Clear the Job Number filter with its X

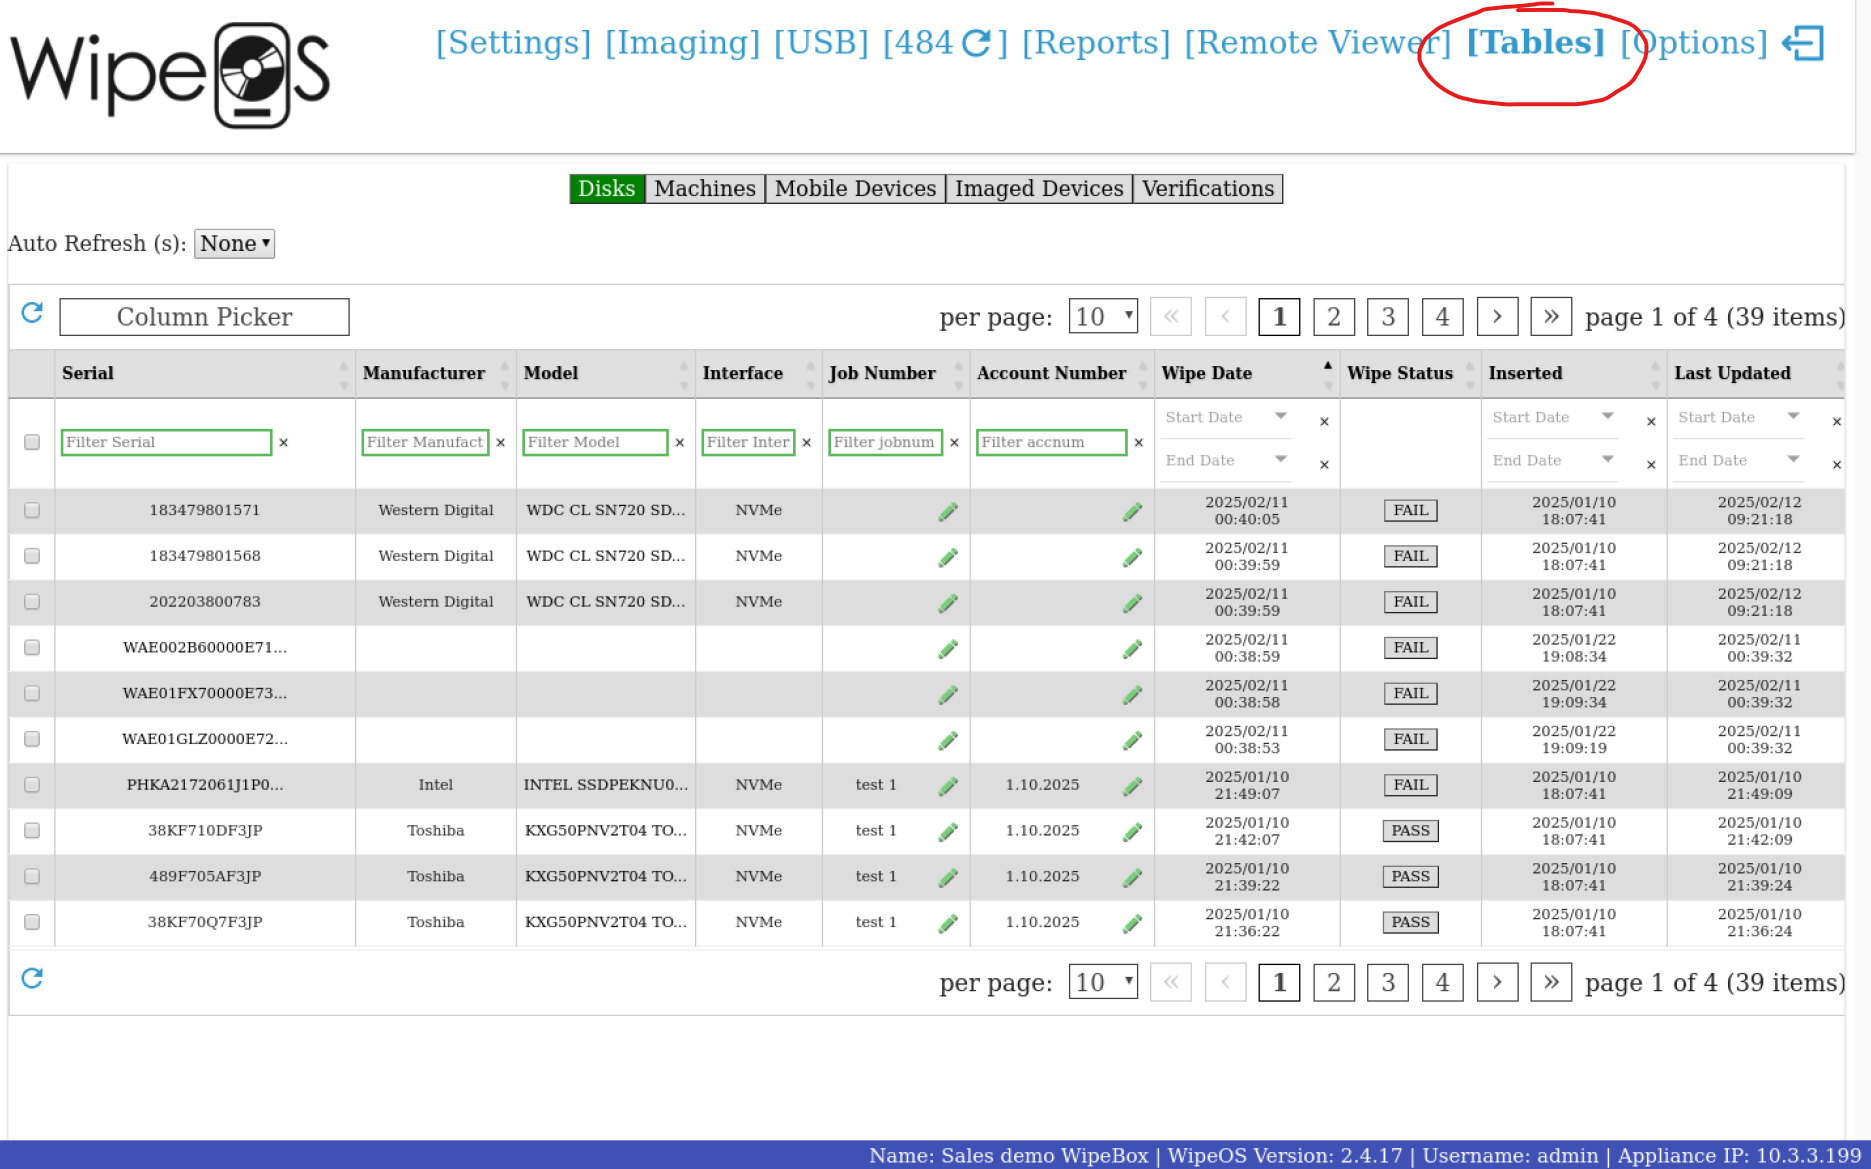(x=955, y=442)
